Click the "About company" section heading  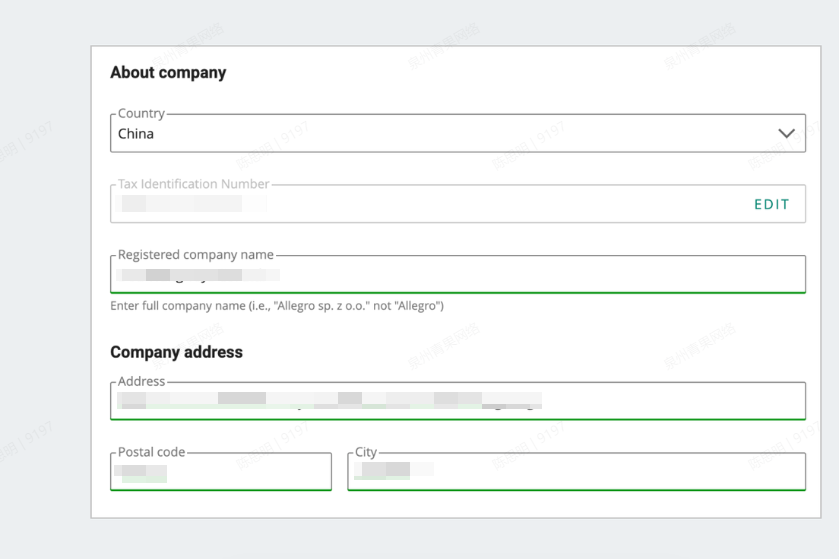click(168, 72)
